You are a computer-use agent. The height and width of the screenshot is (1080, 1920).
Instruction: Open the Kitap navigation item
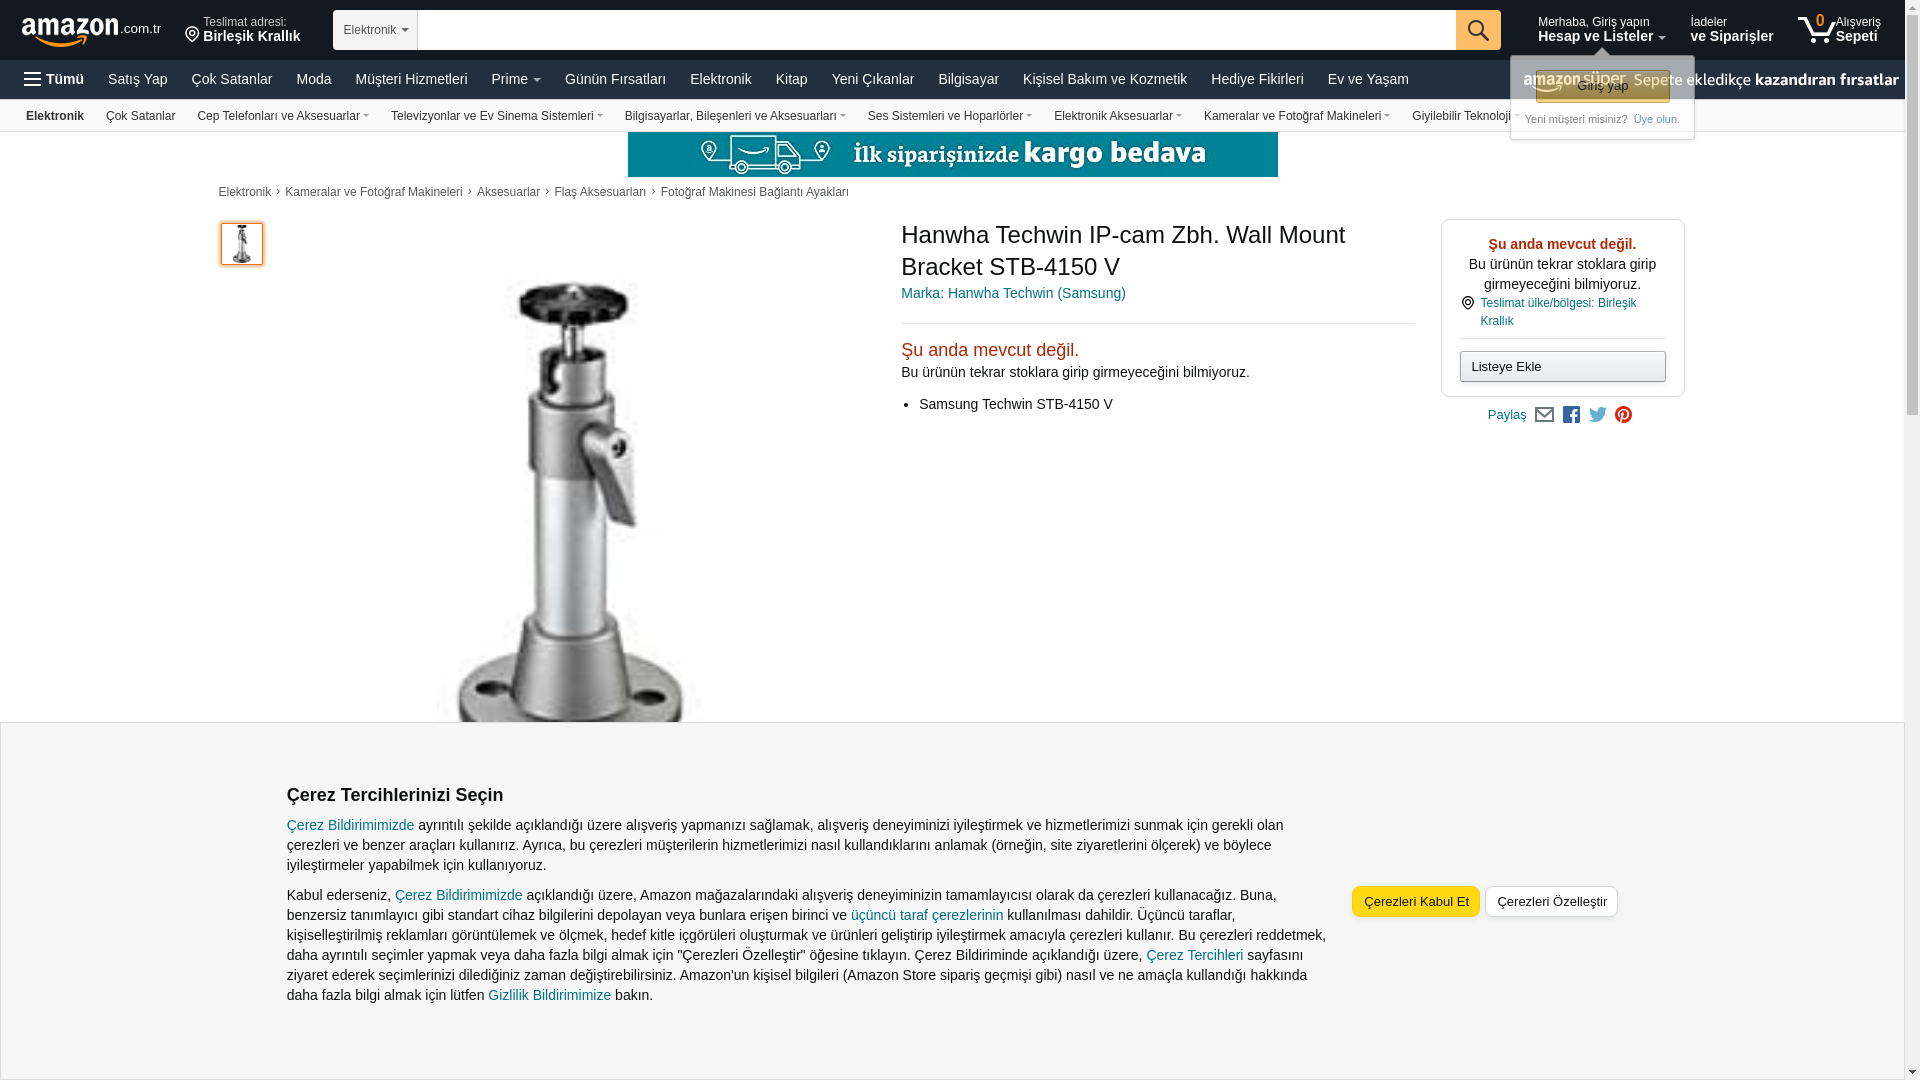791,79
